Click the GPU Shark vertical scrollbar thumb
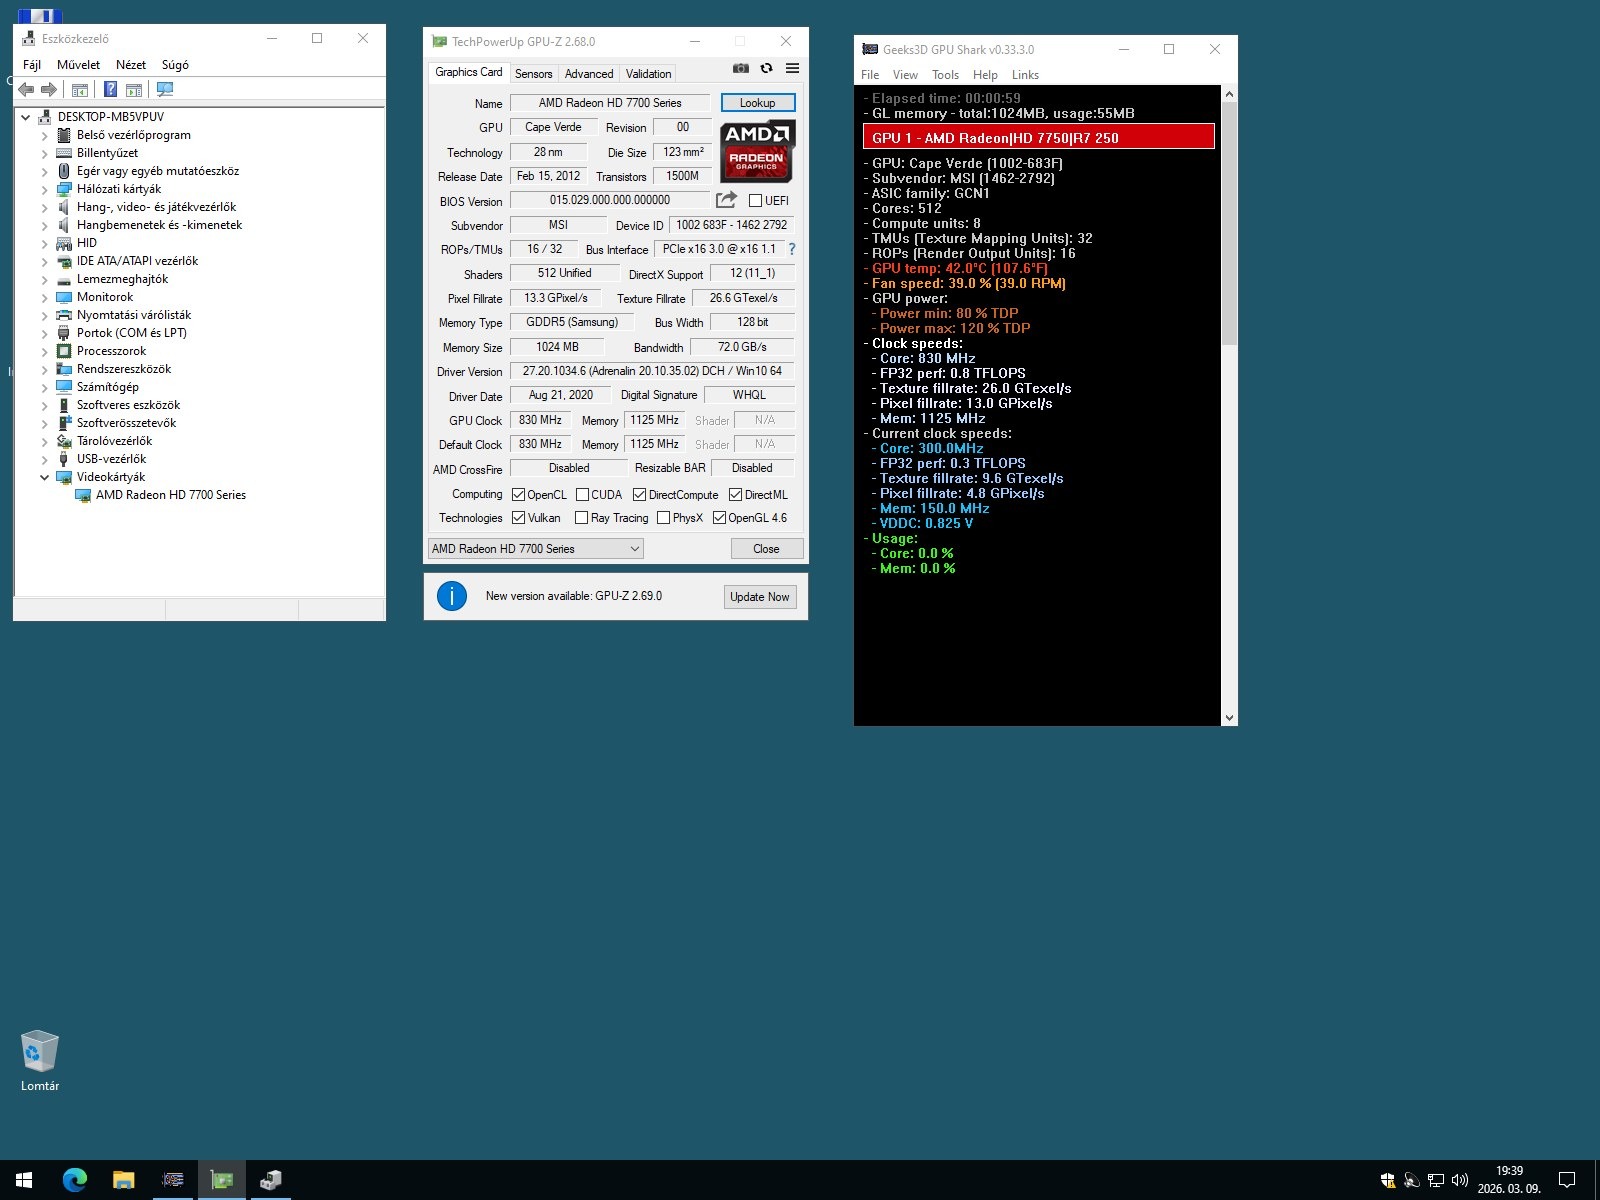 [1229, 223]
